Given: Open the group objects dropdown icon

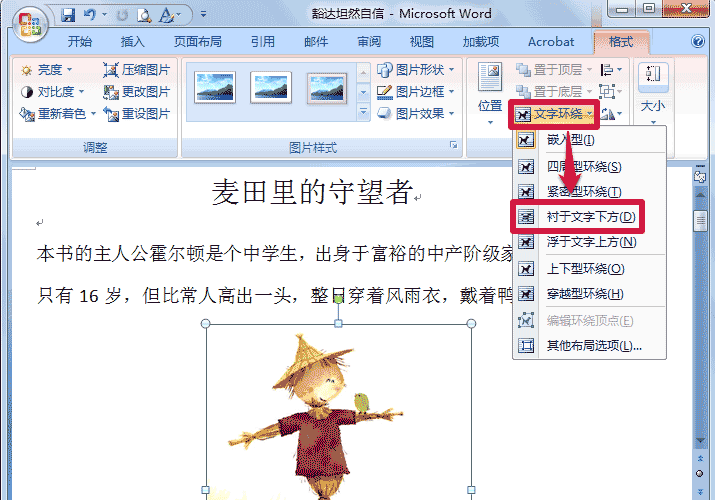Looking at the screenshot, I should [611, 92].
